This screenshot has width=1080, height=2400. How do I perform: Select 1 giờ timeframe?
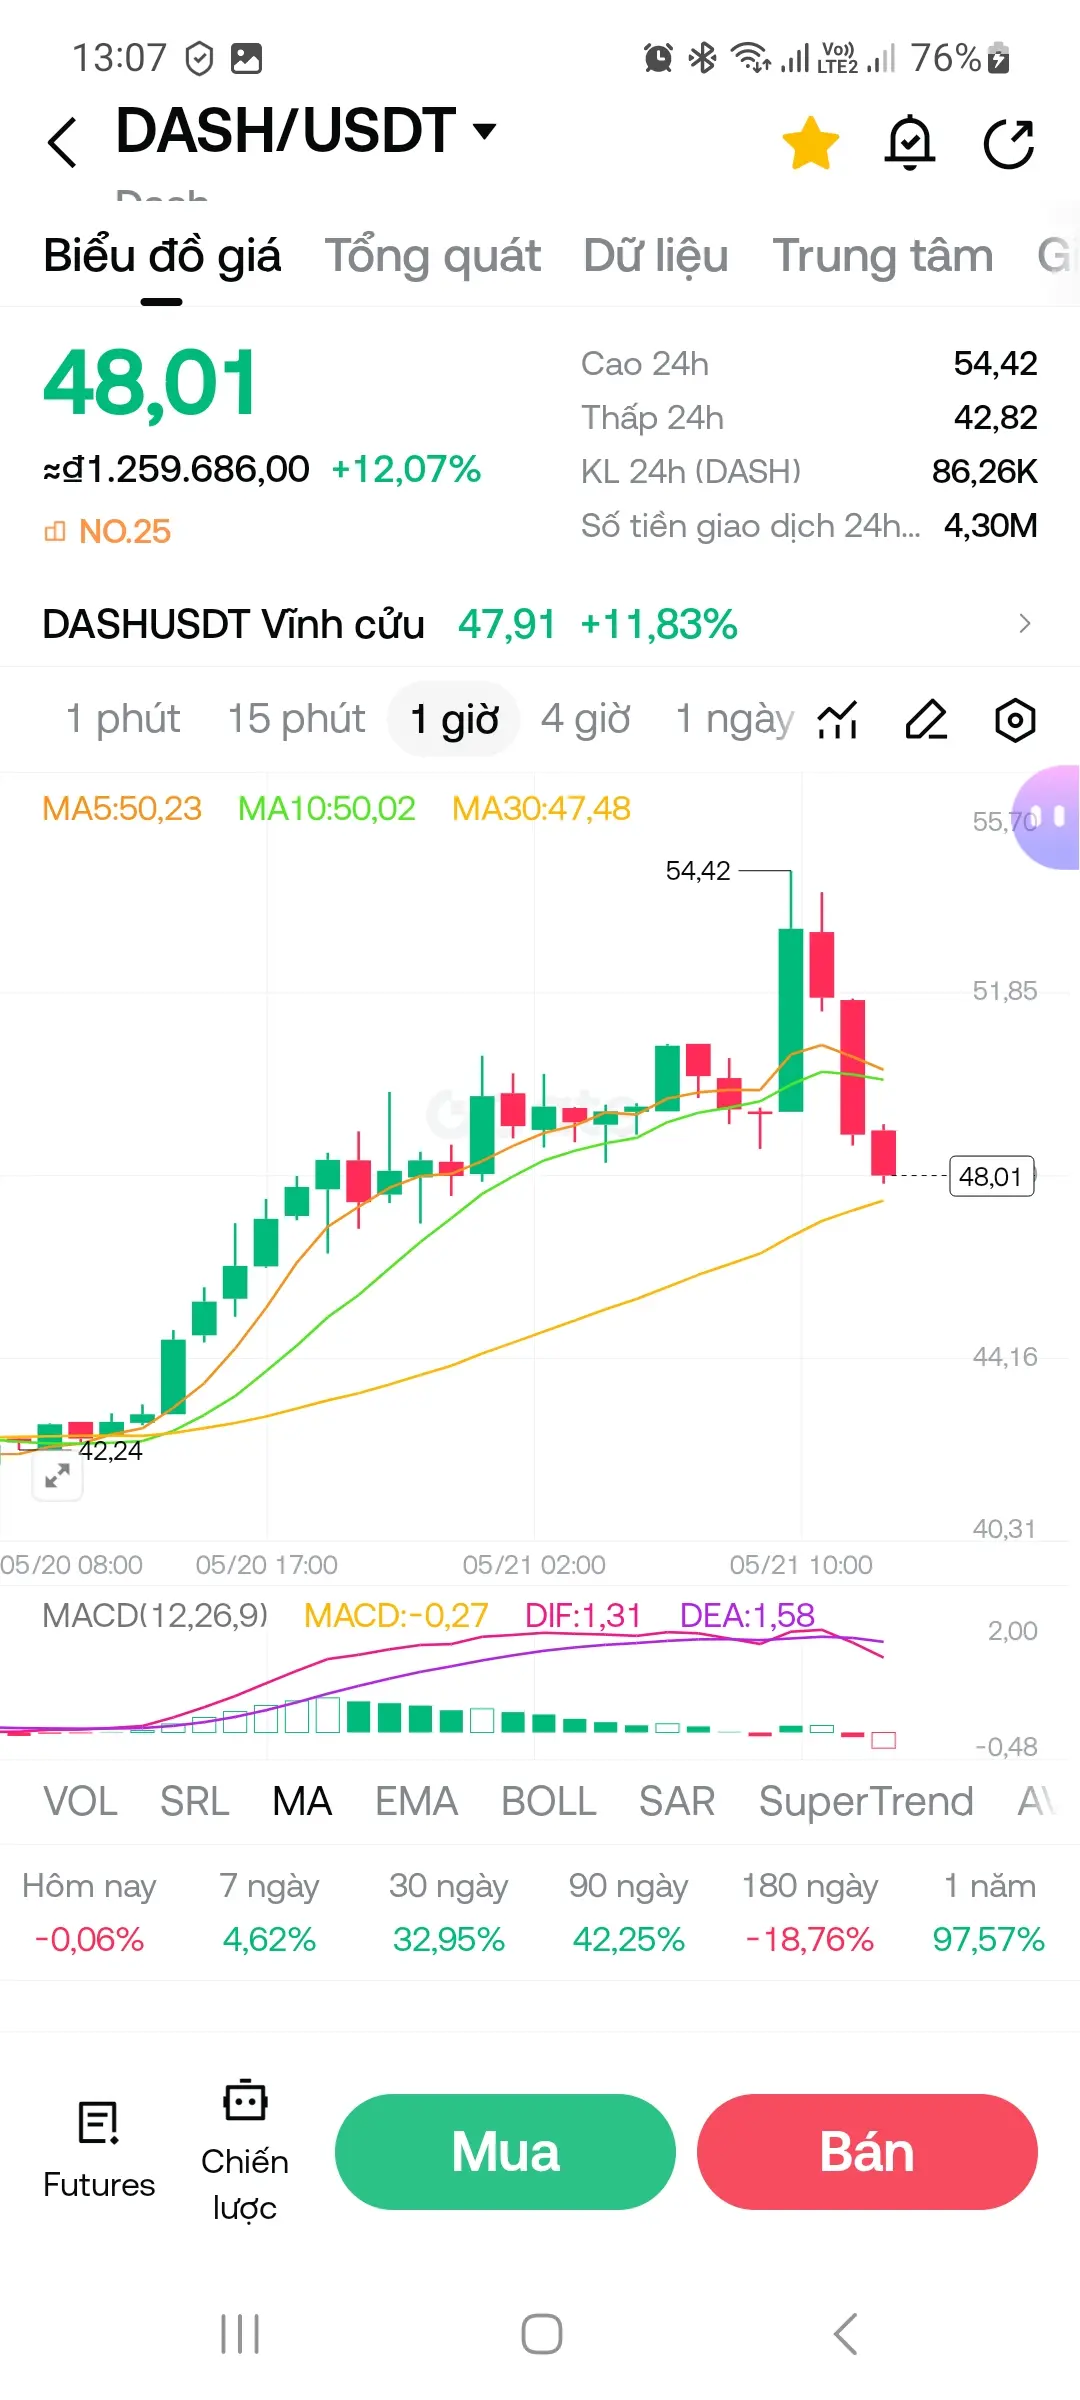[454, 719]
